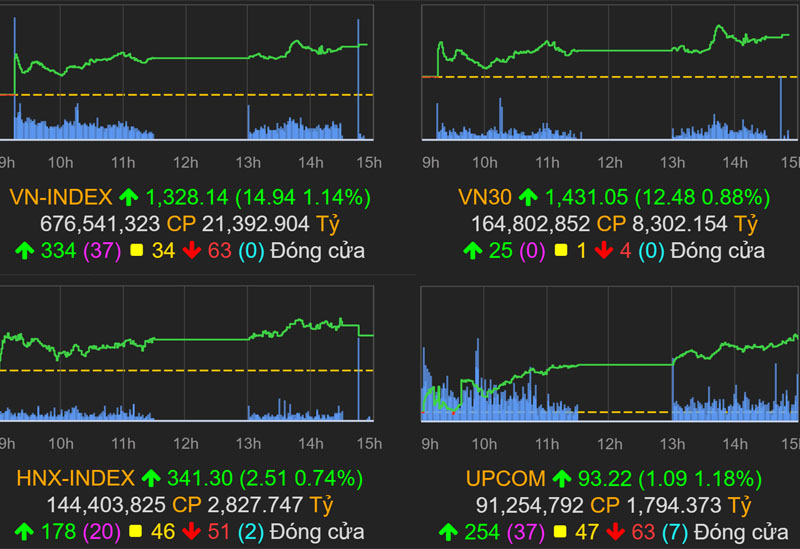
Task: Click the VN30 volume 164,802,852
Action: 531,224
